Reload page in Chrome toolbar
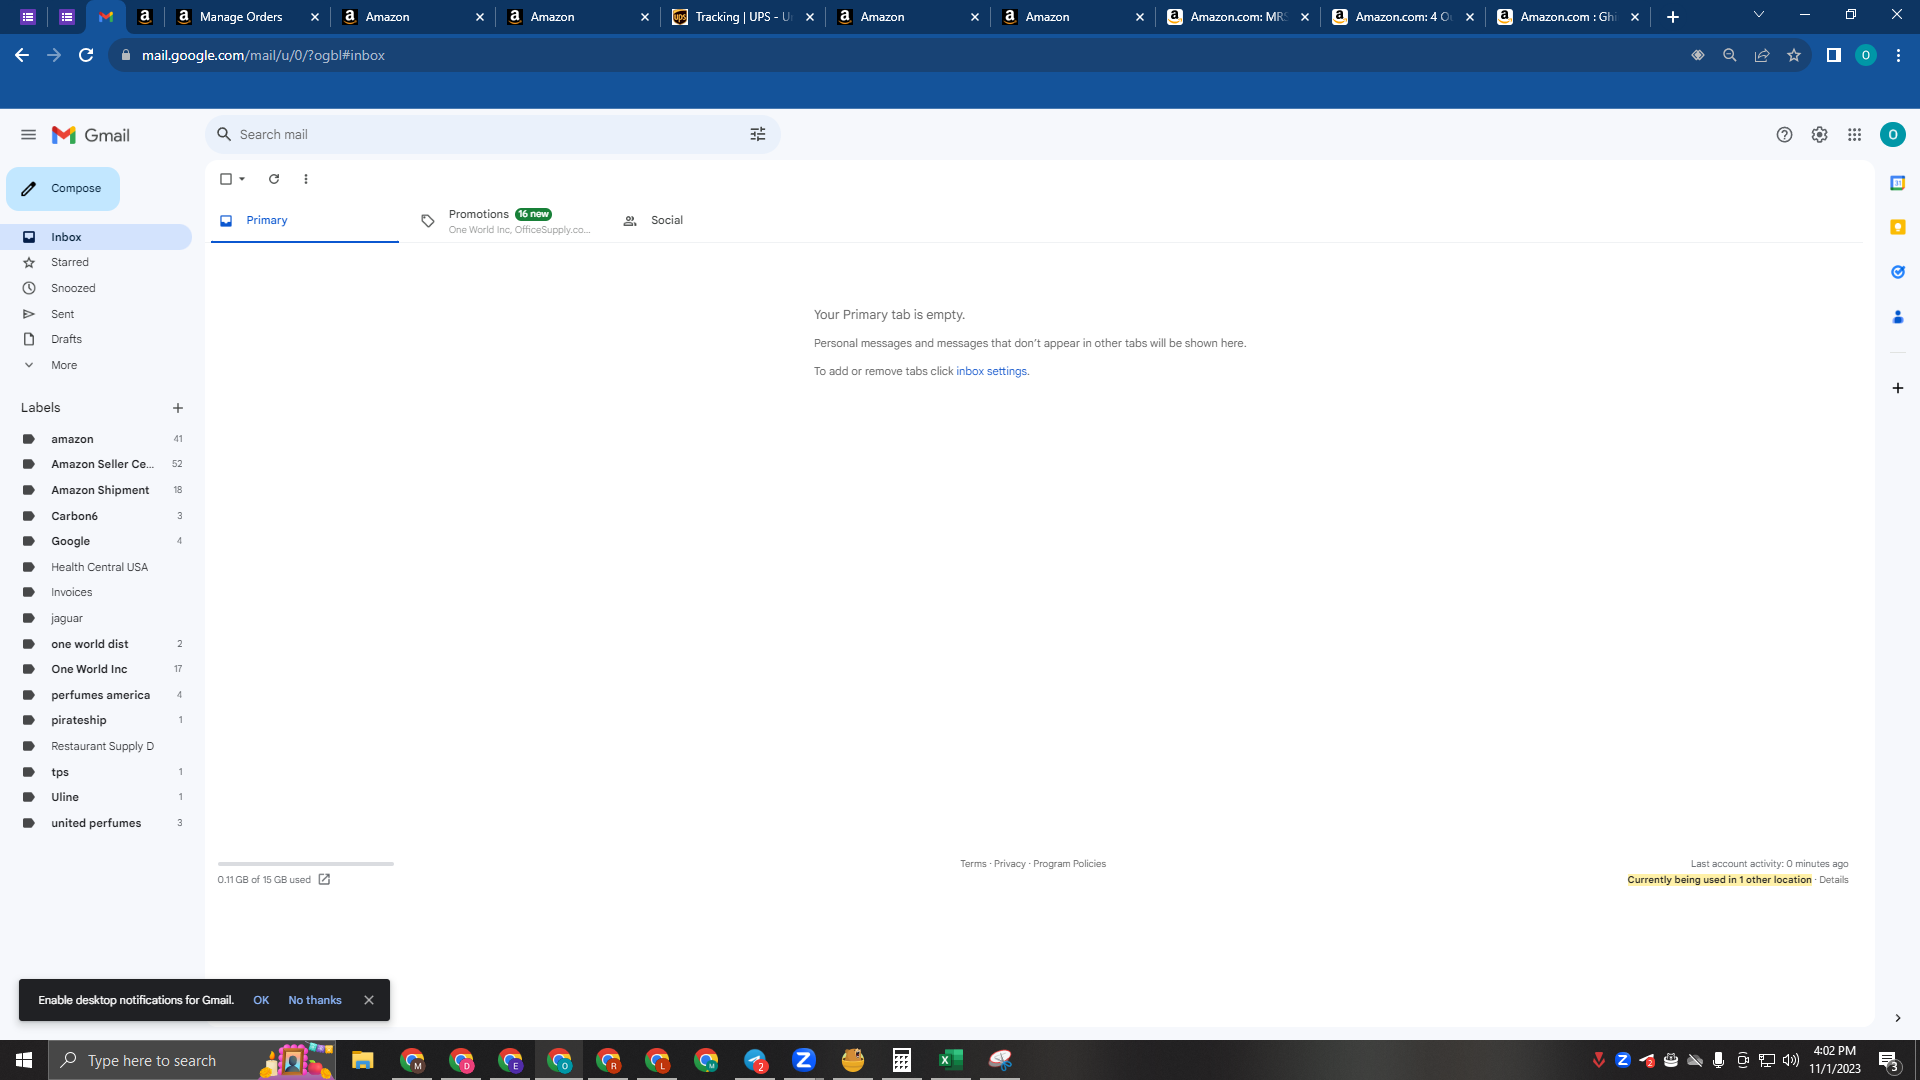 [86, 55]
